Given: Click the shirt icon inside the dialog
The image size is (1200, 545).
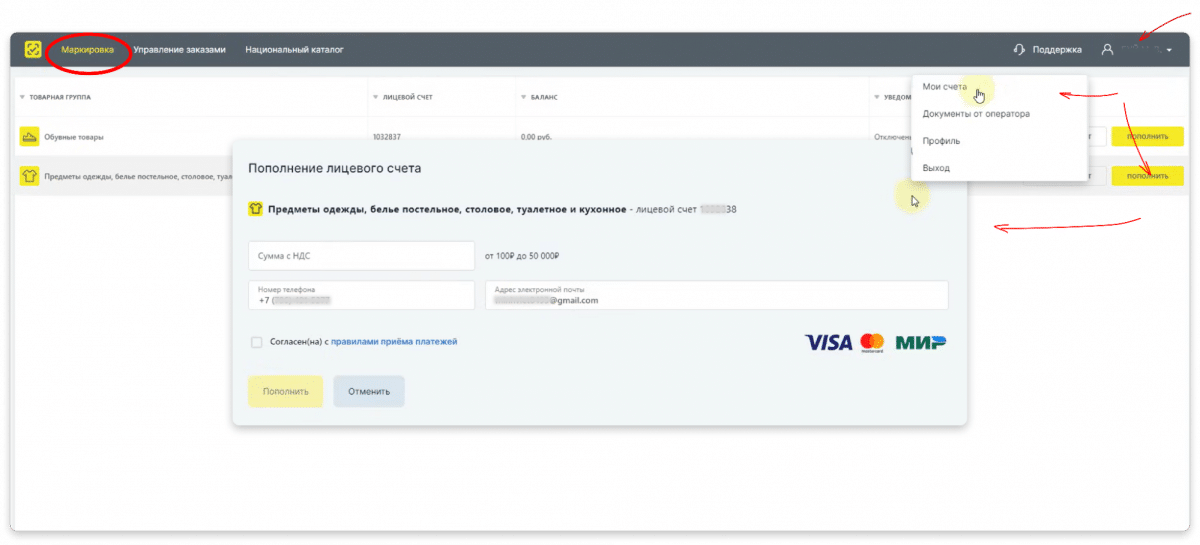Looking at the screenshot, I should [256, 210].
